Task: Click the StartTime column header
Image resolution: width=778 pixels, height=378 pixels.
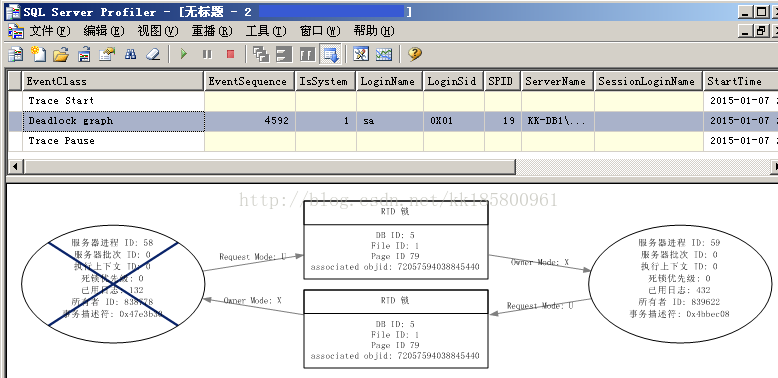Action: [740, 81]
